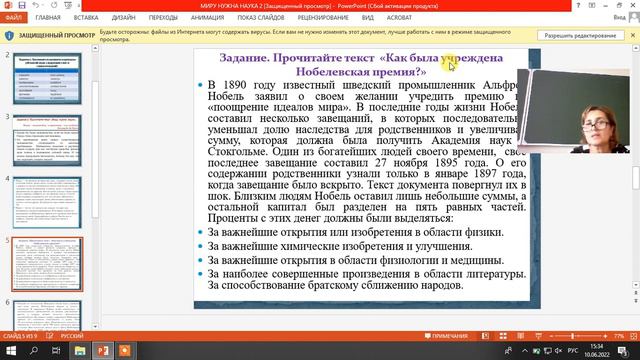Select slide 4 thumbnail
The width and height of the screenshot is (640, 360).
pyautogui.click(x=47, y=202)
